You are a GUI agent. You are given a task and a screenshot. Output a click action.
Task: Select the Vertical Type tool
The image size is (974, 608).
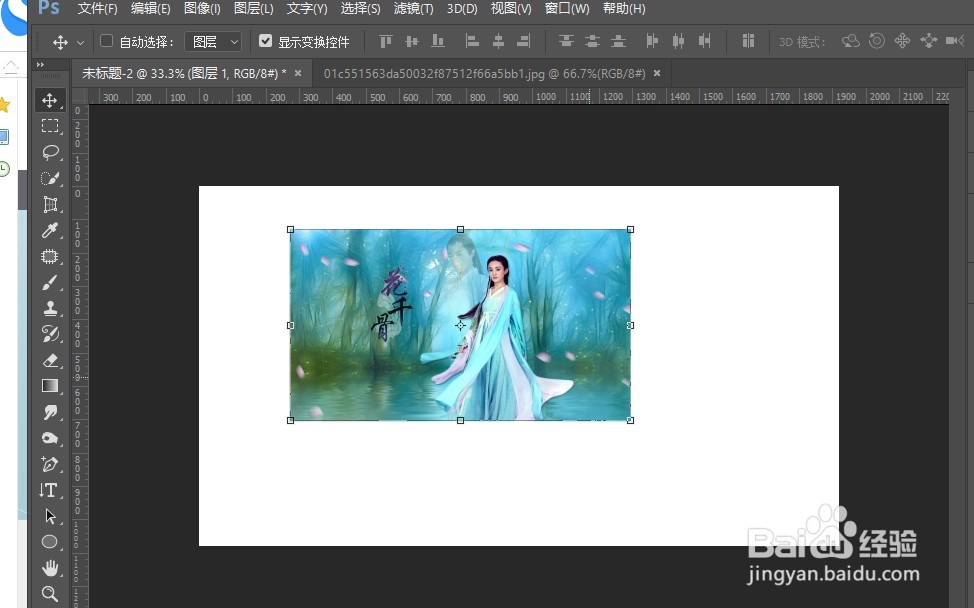click(x=50, y=490)
